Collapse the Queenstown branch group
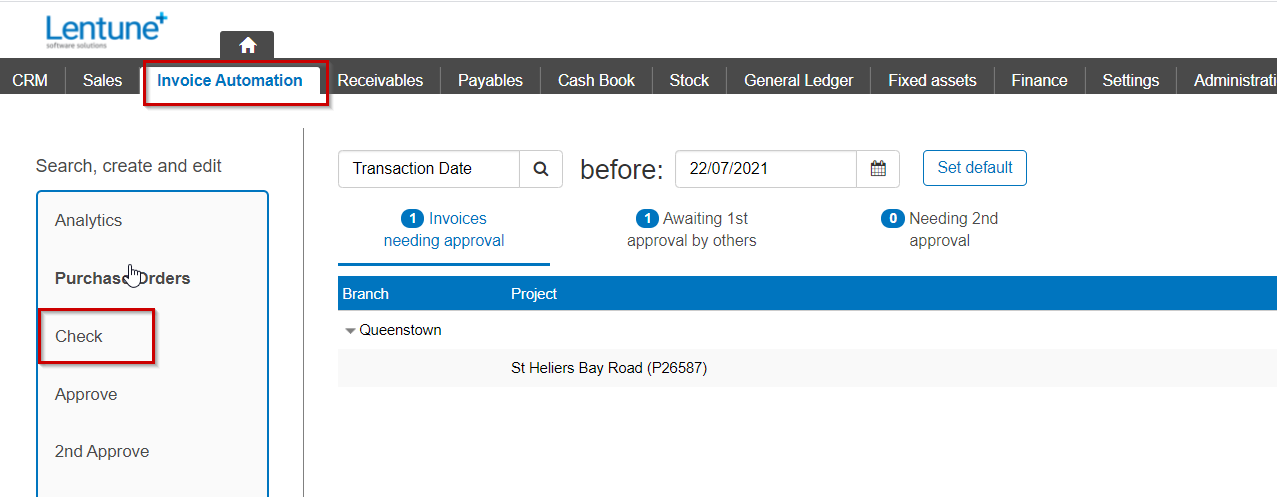Image resolution: width=1277 pixels, height=497 pixels. 350,331
